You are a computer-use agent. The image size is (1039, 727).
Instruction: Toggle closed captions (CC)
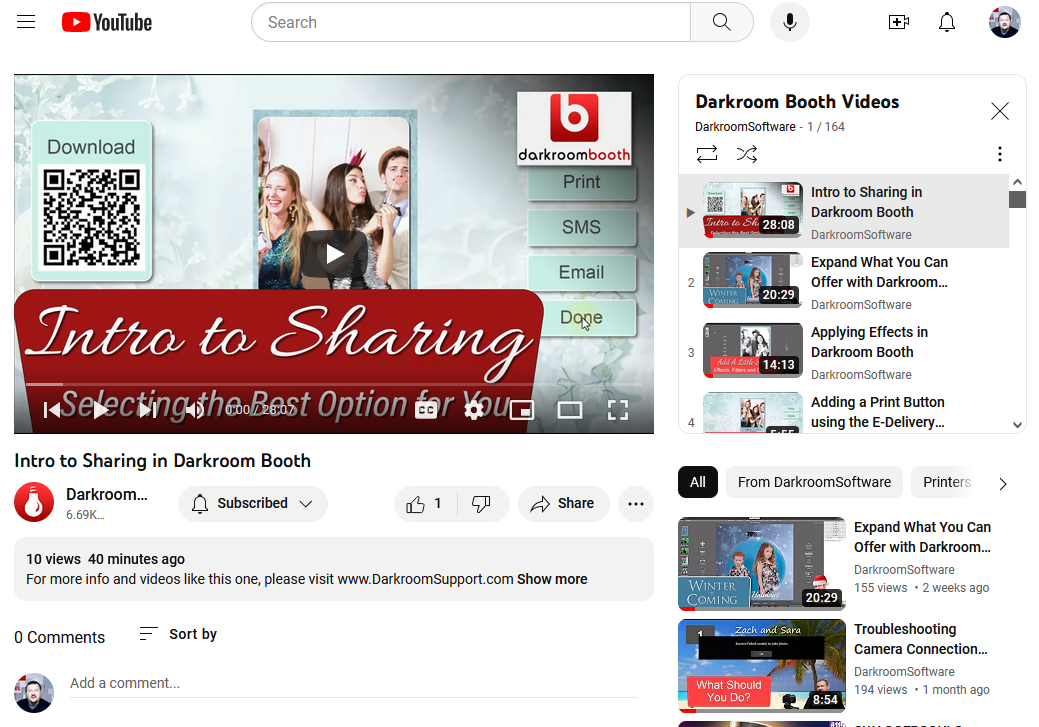(426, 410)
